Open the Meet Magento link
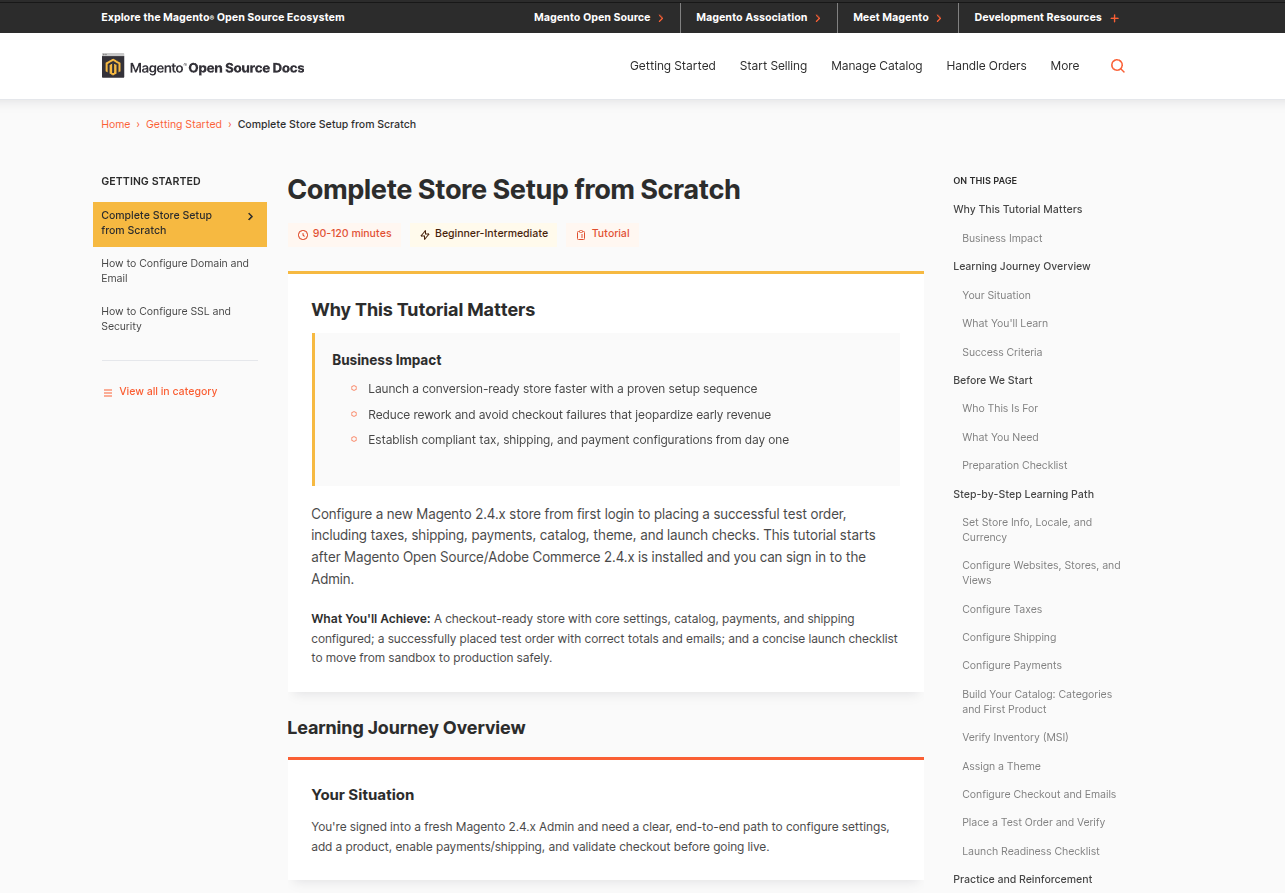This screenshot has width=1285, height=893. click(890, 18)
